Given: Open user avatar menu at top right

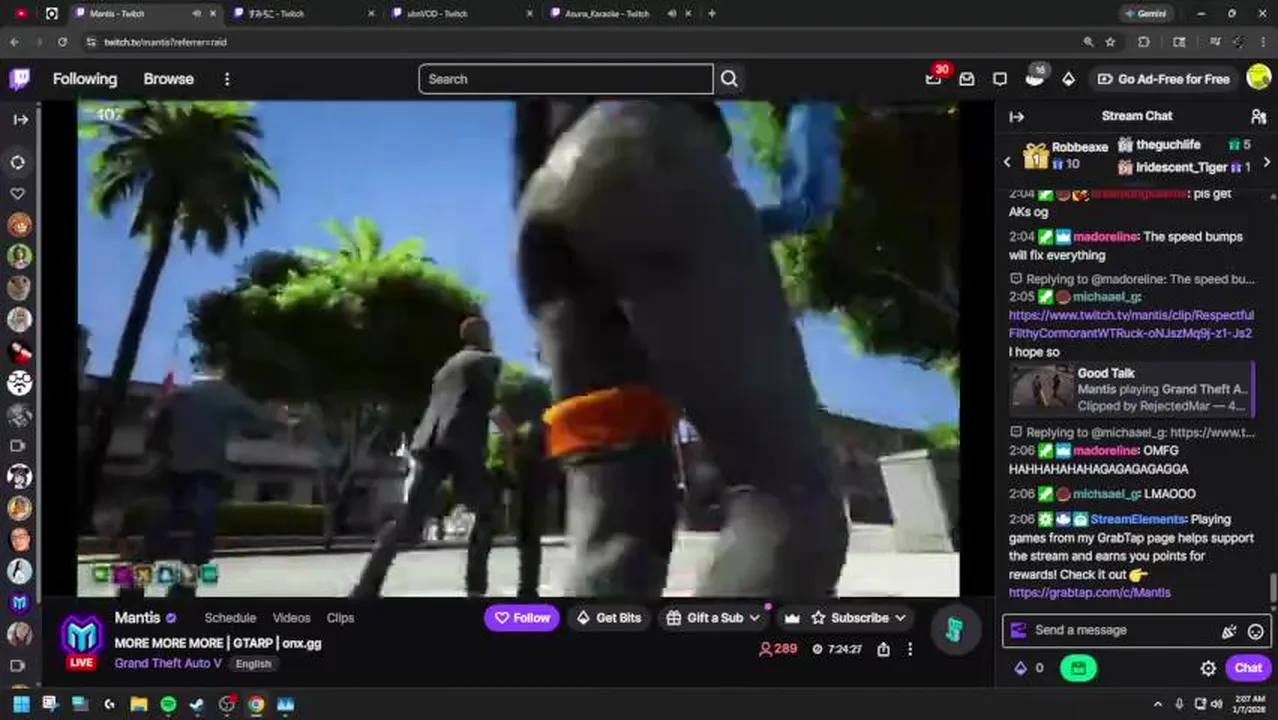Looking at the screenshot, I should coord(1259,78).
